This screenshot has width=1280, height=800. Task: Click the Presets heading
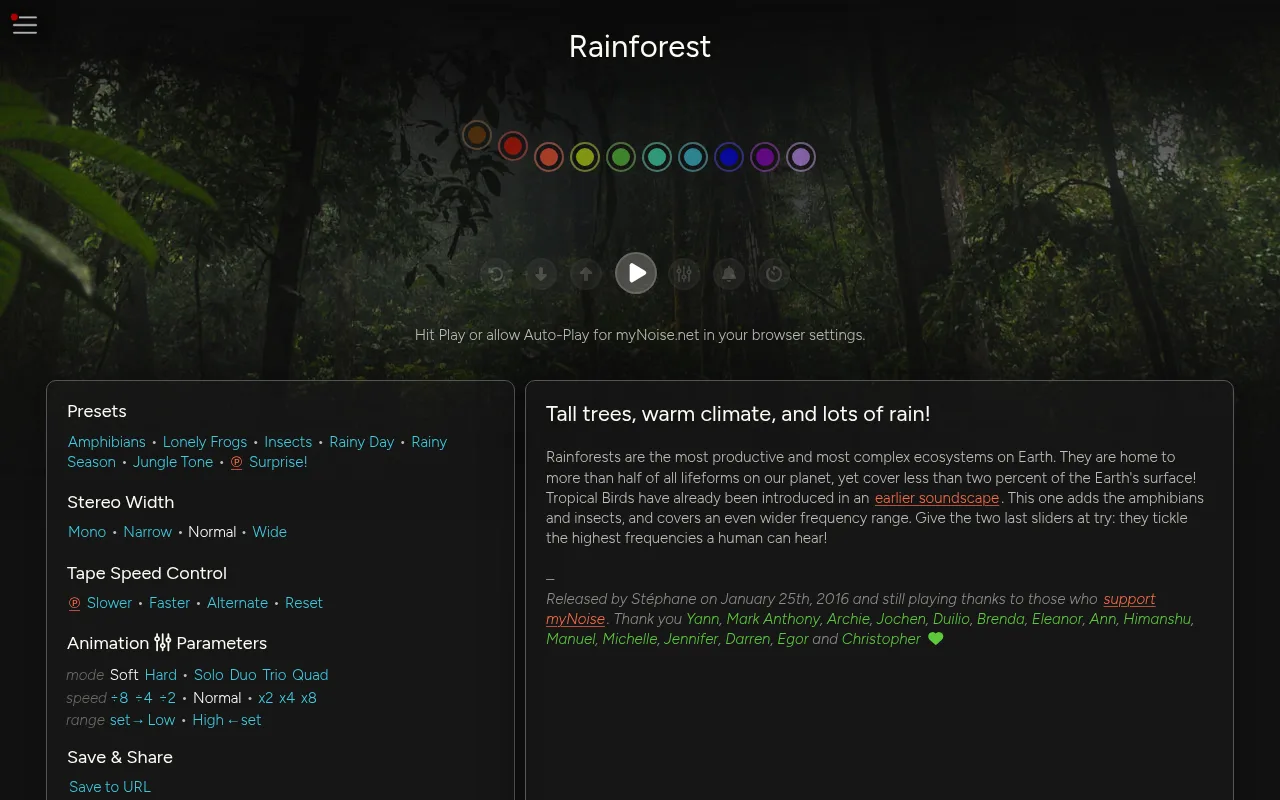point(97,411)
